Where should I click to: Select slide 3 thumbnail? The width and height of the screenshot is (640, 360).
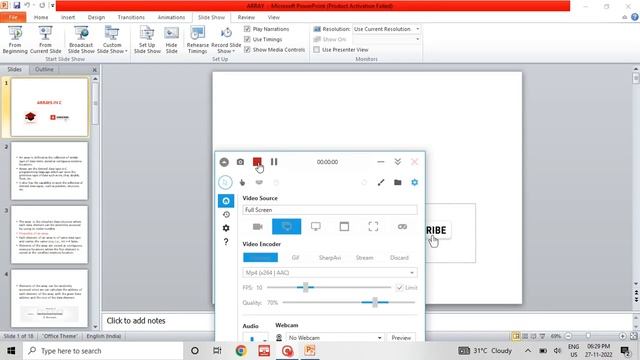49,235
